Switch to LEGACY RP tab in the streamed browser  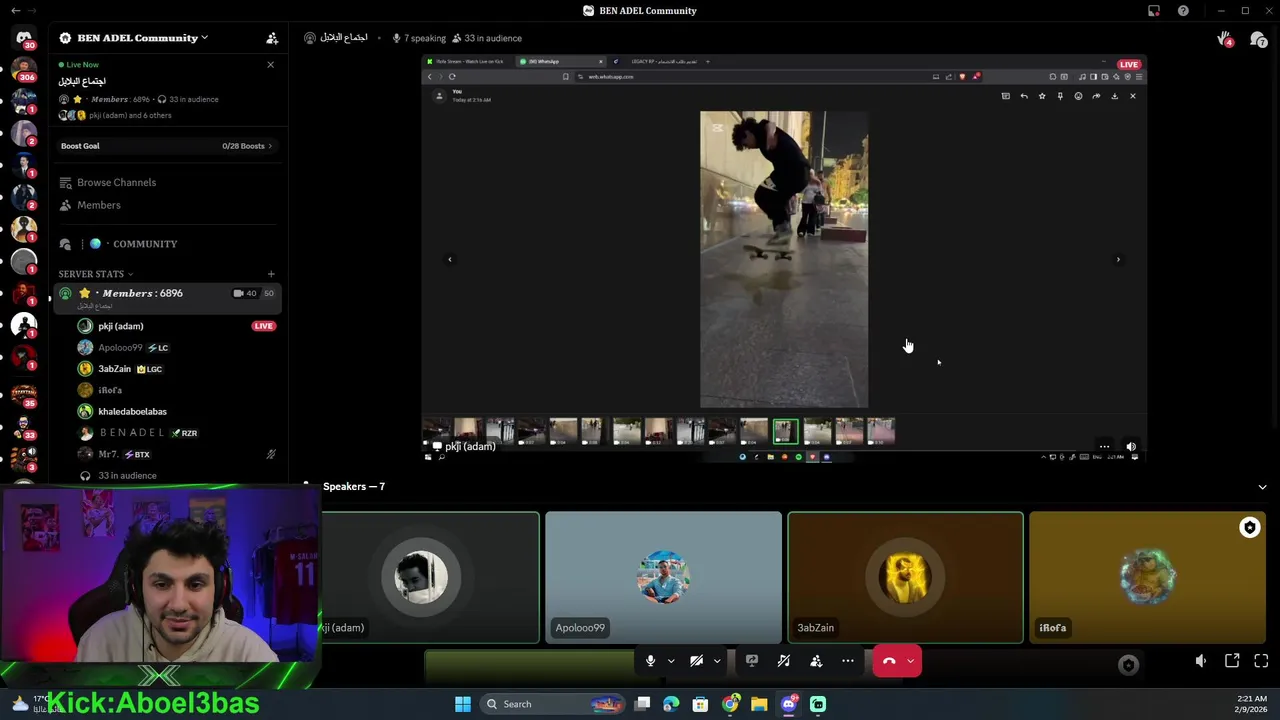[x=656, y=61]
